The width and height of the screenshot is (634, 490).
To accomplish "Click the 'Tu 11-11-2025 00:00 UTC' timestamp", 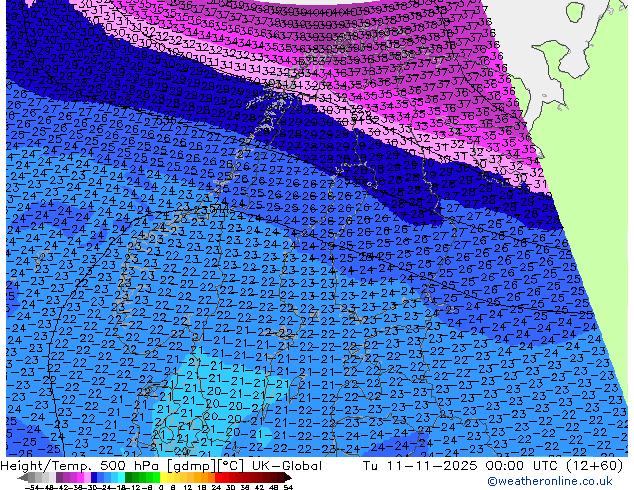I will click(462, 465).
